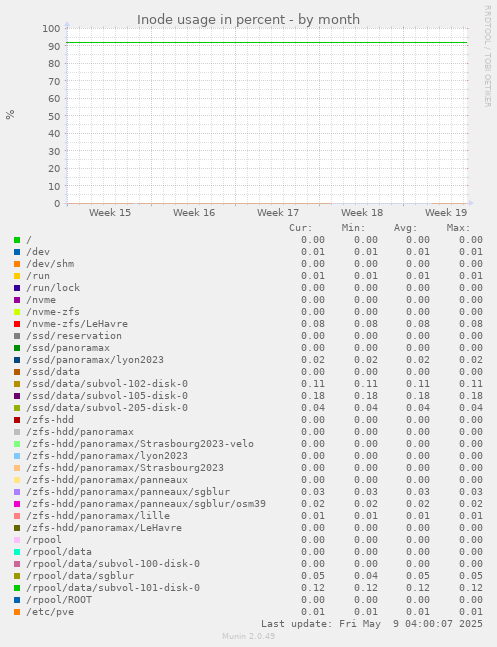Click the Avg: column header
The image size is (497, 647).
(x=406, y=228)
